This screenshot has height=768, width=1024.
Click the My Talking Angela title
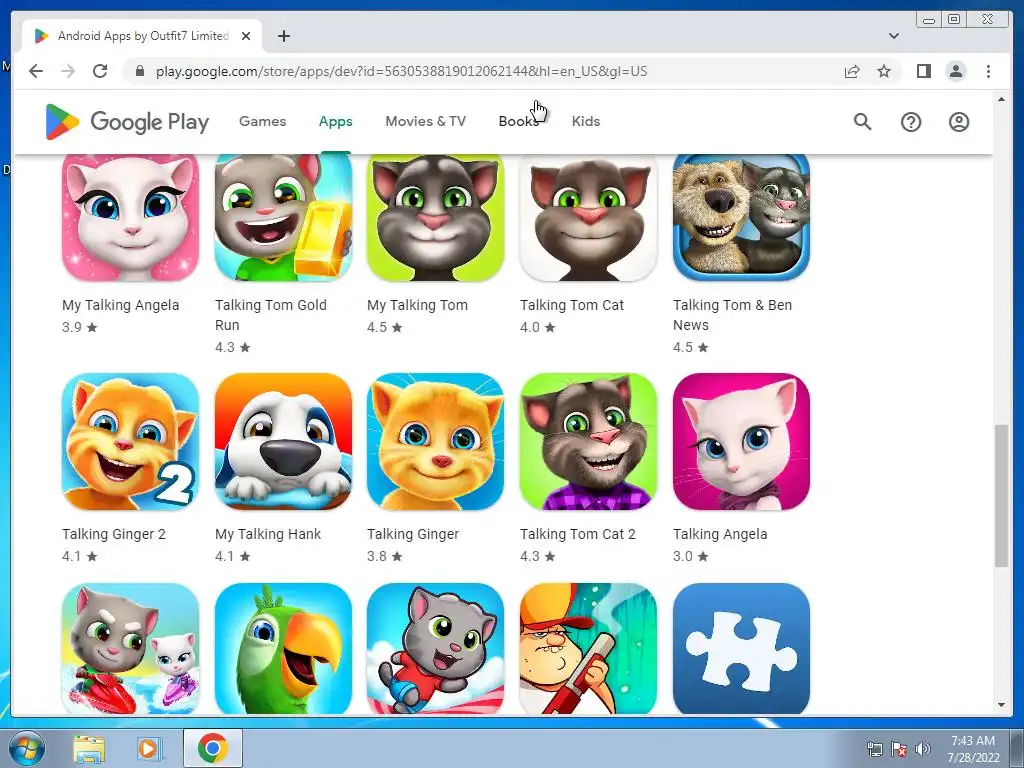tap(120, 305)
